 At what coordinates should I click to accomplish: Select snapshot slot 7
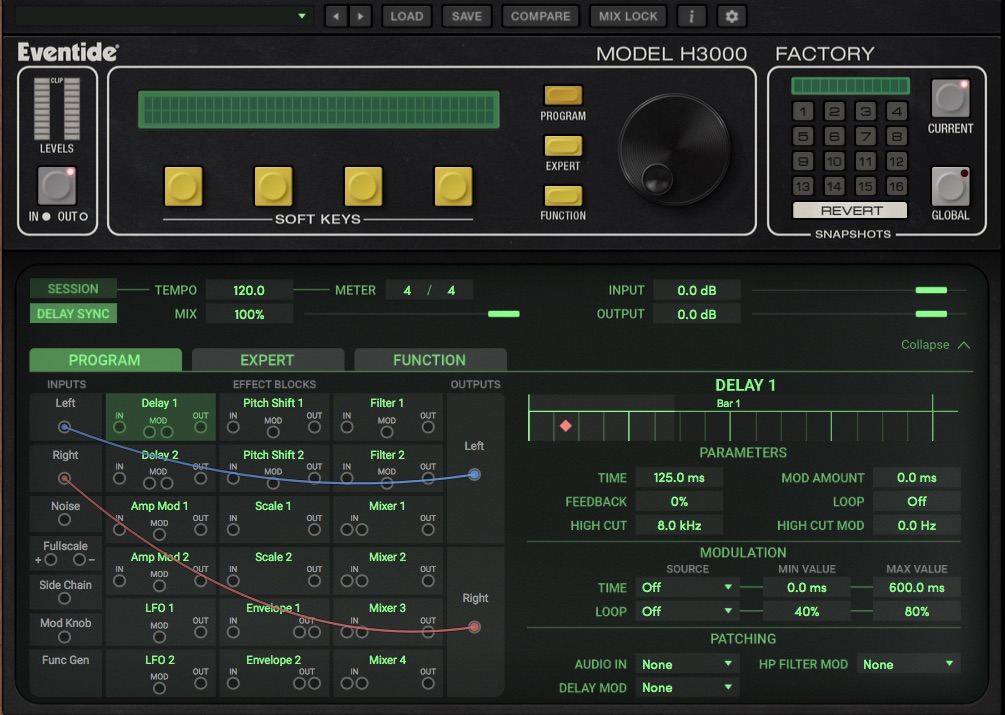point(865,136)
